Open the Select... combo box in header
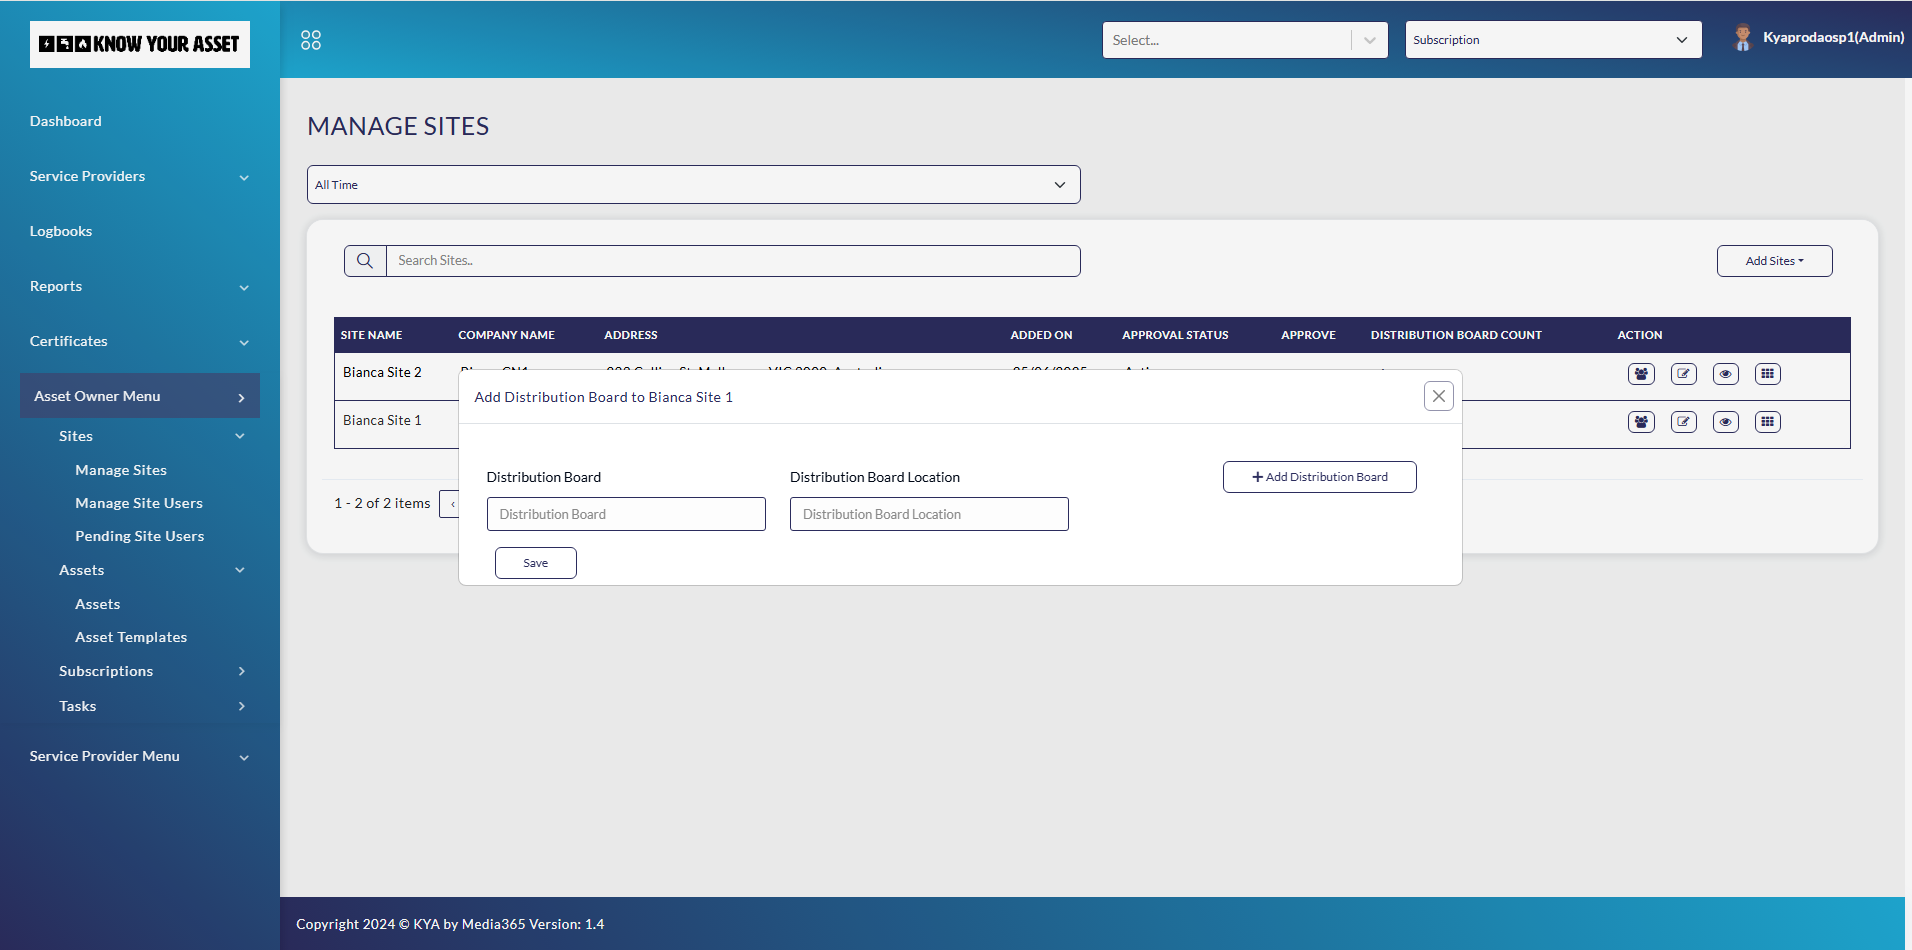The width and height of the screenshot is (1912, 950). pos(1245,40)
